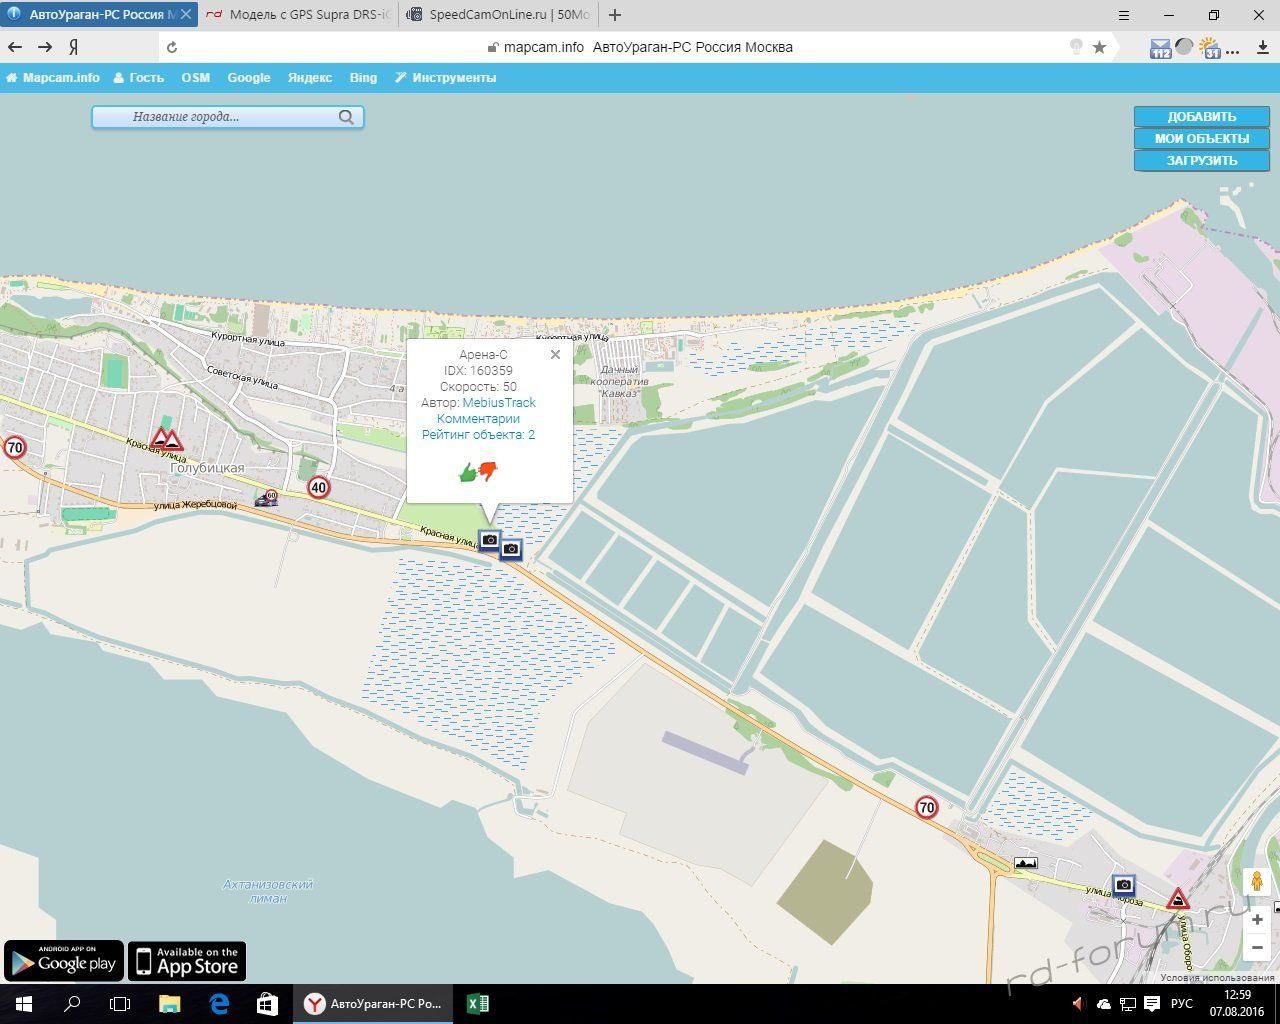
Task: Select the camera marker on улица Мороза
Action: coord(1124,885)
